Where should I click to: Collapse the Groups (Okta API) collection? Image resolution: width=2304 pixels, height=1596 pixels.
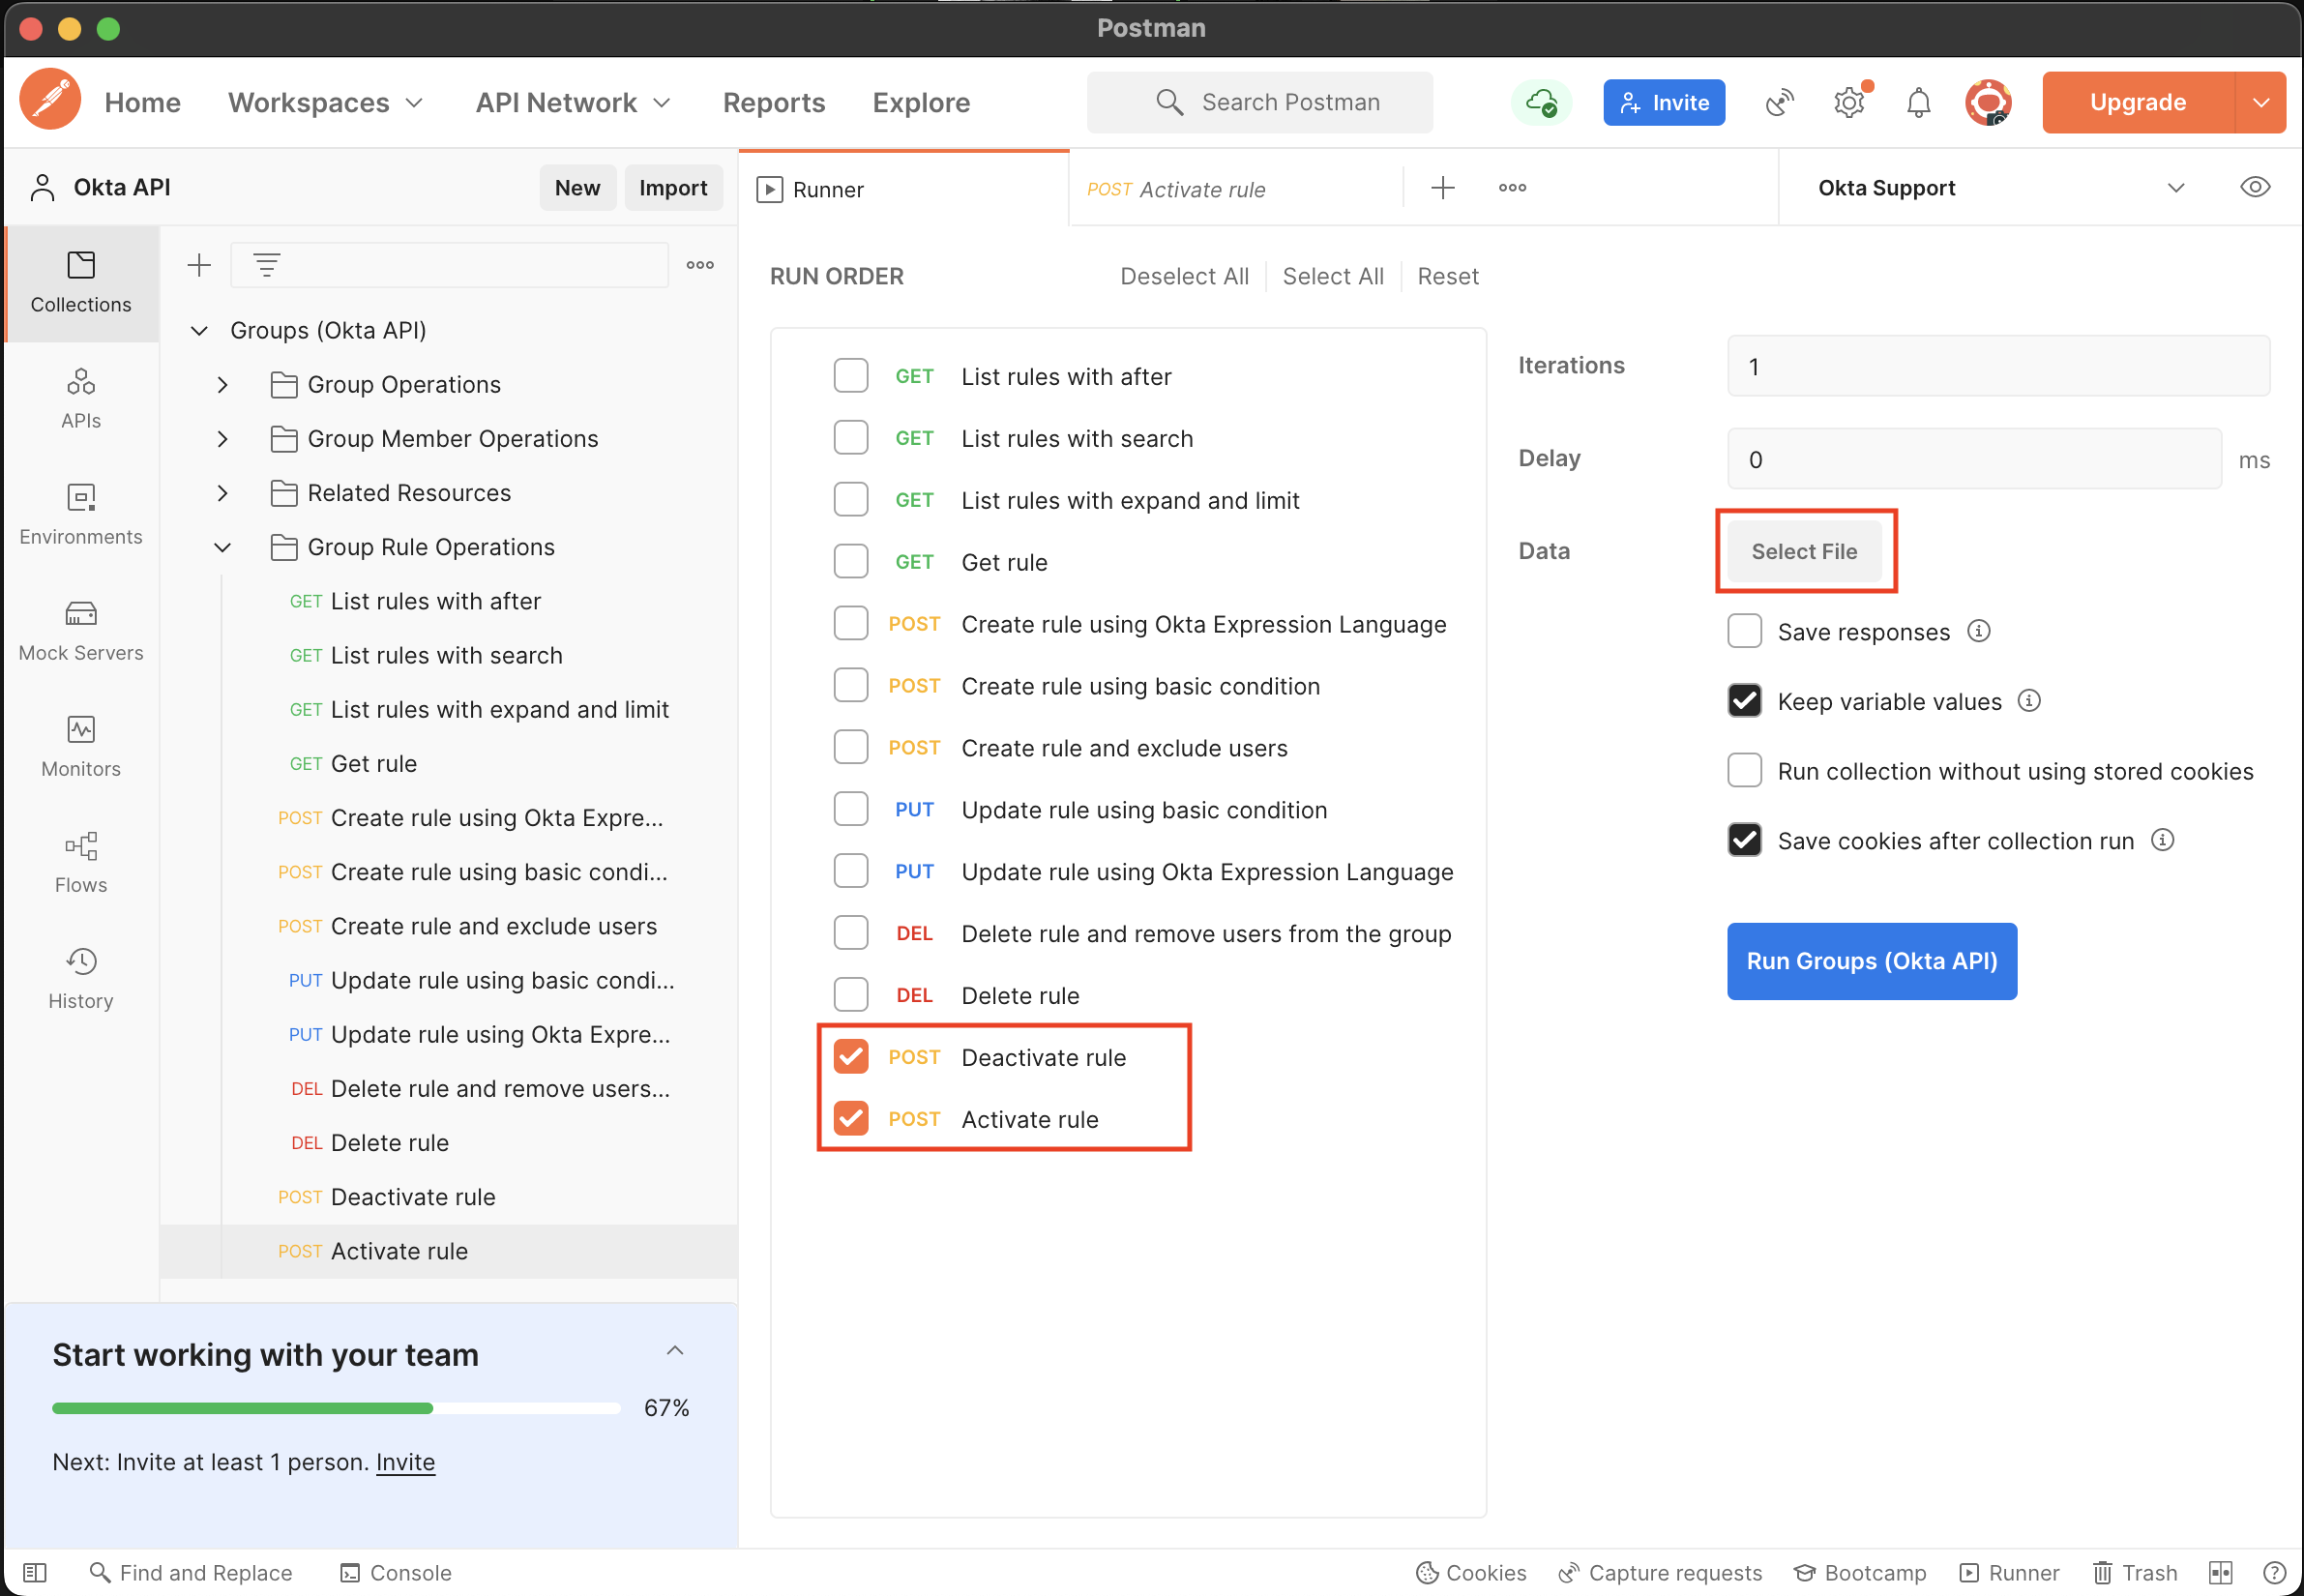[x=199, y=330]
